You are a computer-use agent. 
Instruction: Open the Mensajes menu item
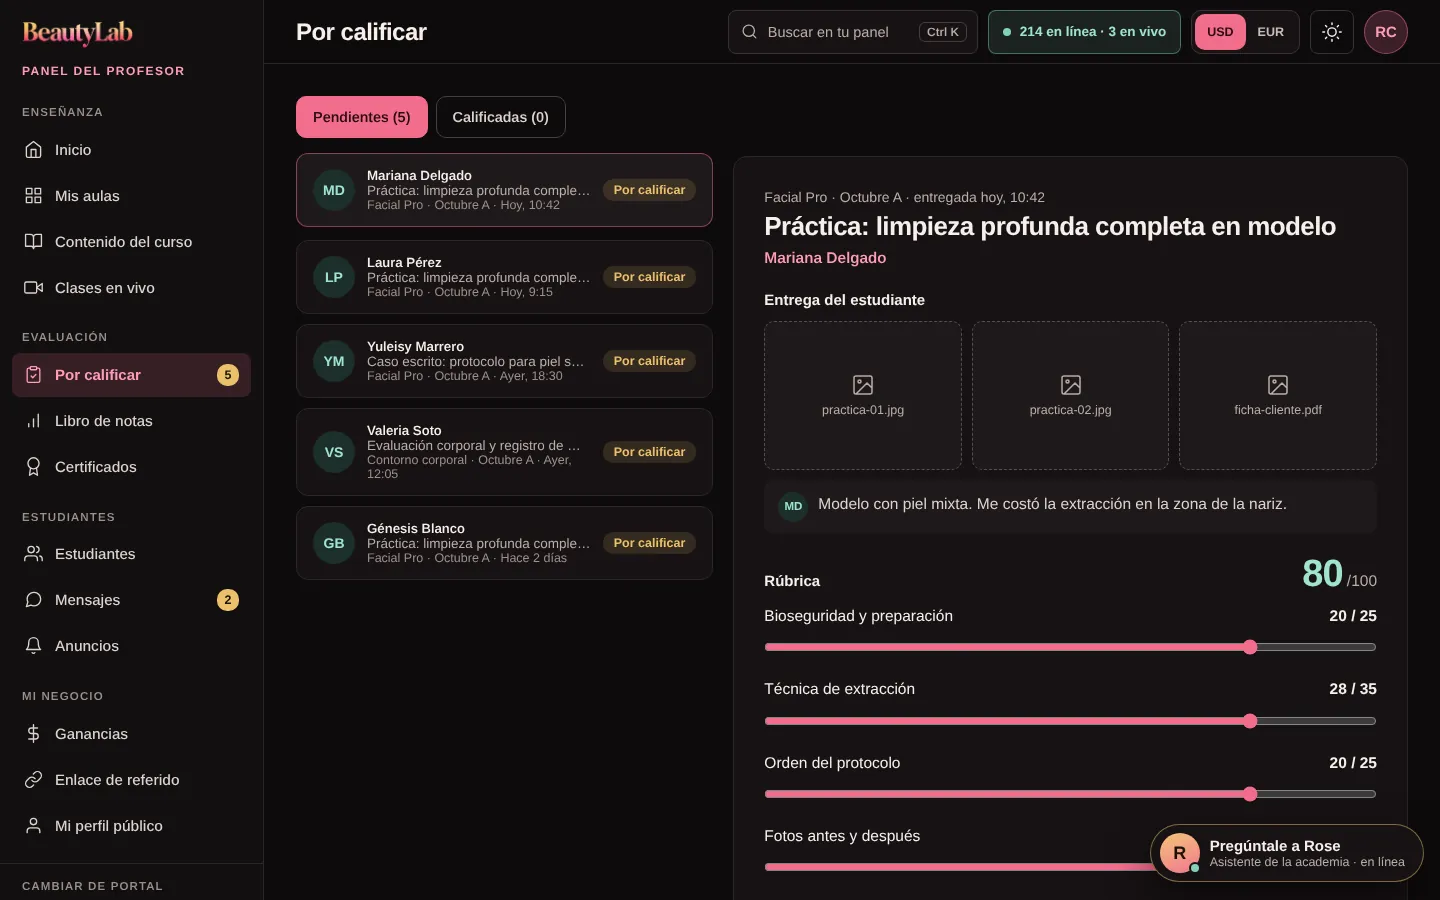[x=131, y=600]
